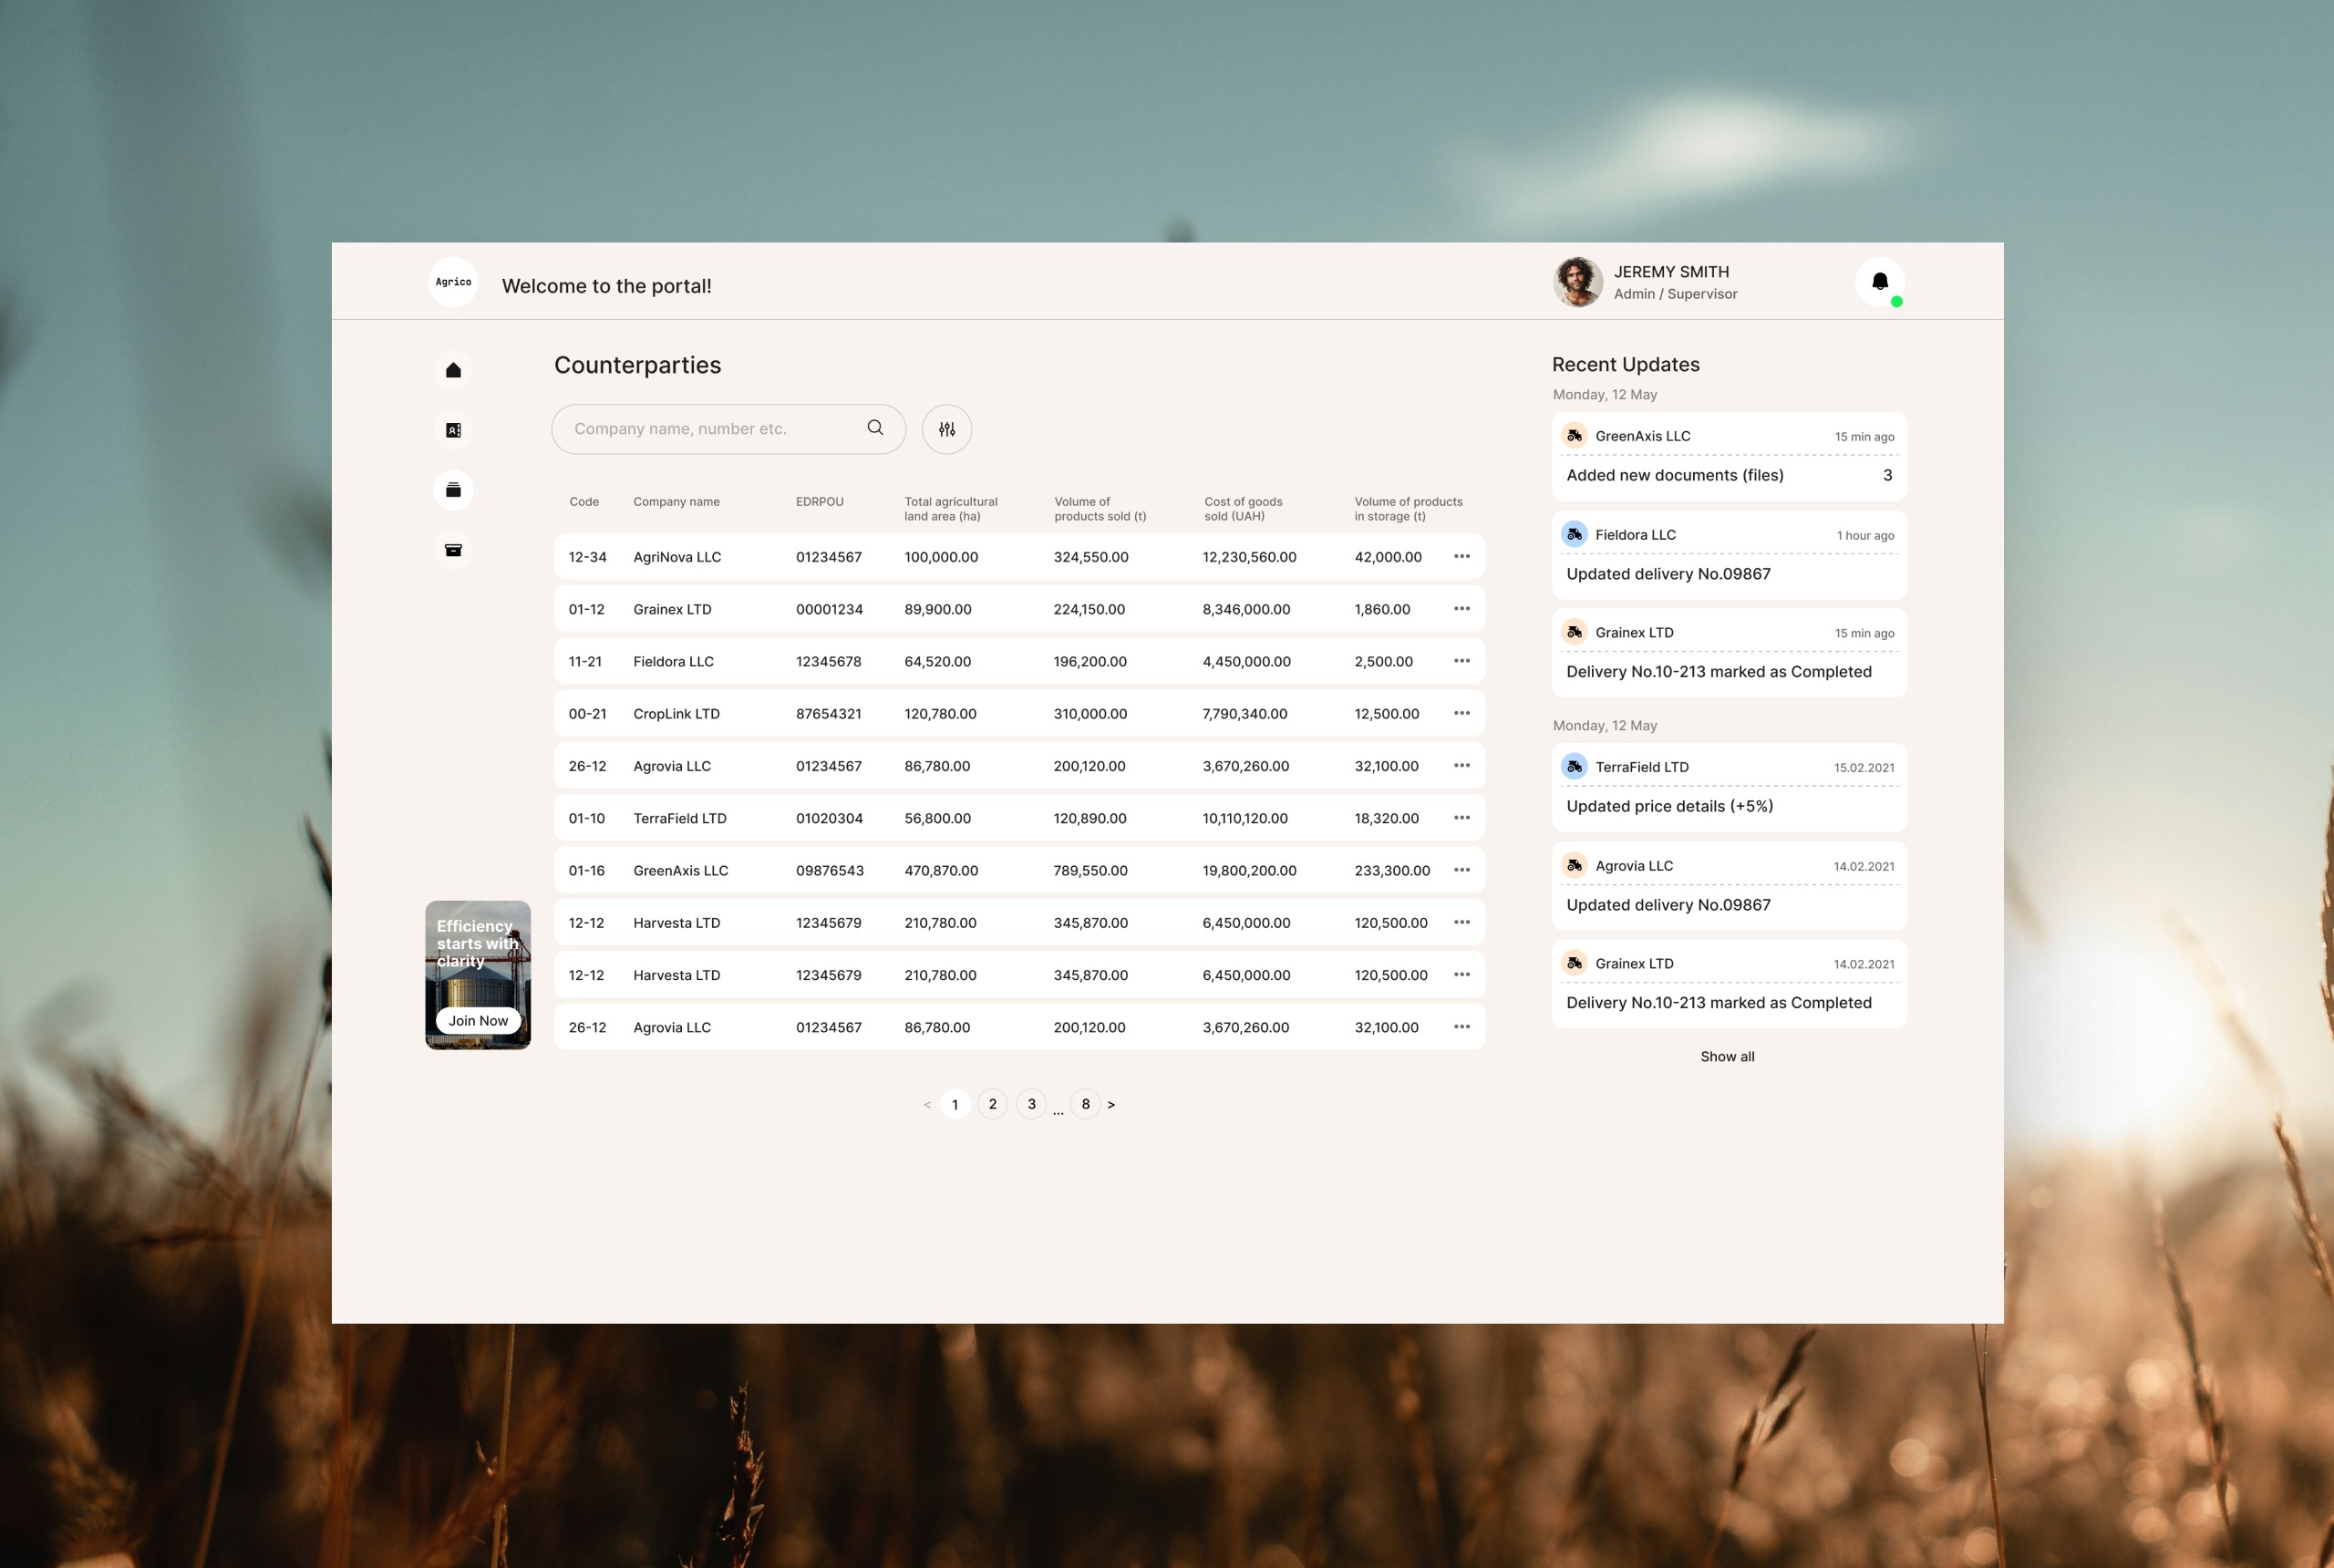Click the search magnifier icon
Screen dimensions: 2334x1568
pyautogui.click(x=874, y=427)
